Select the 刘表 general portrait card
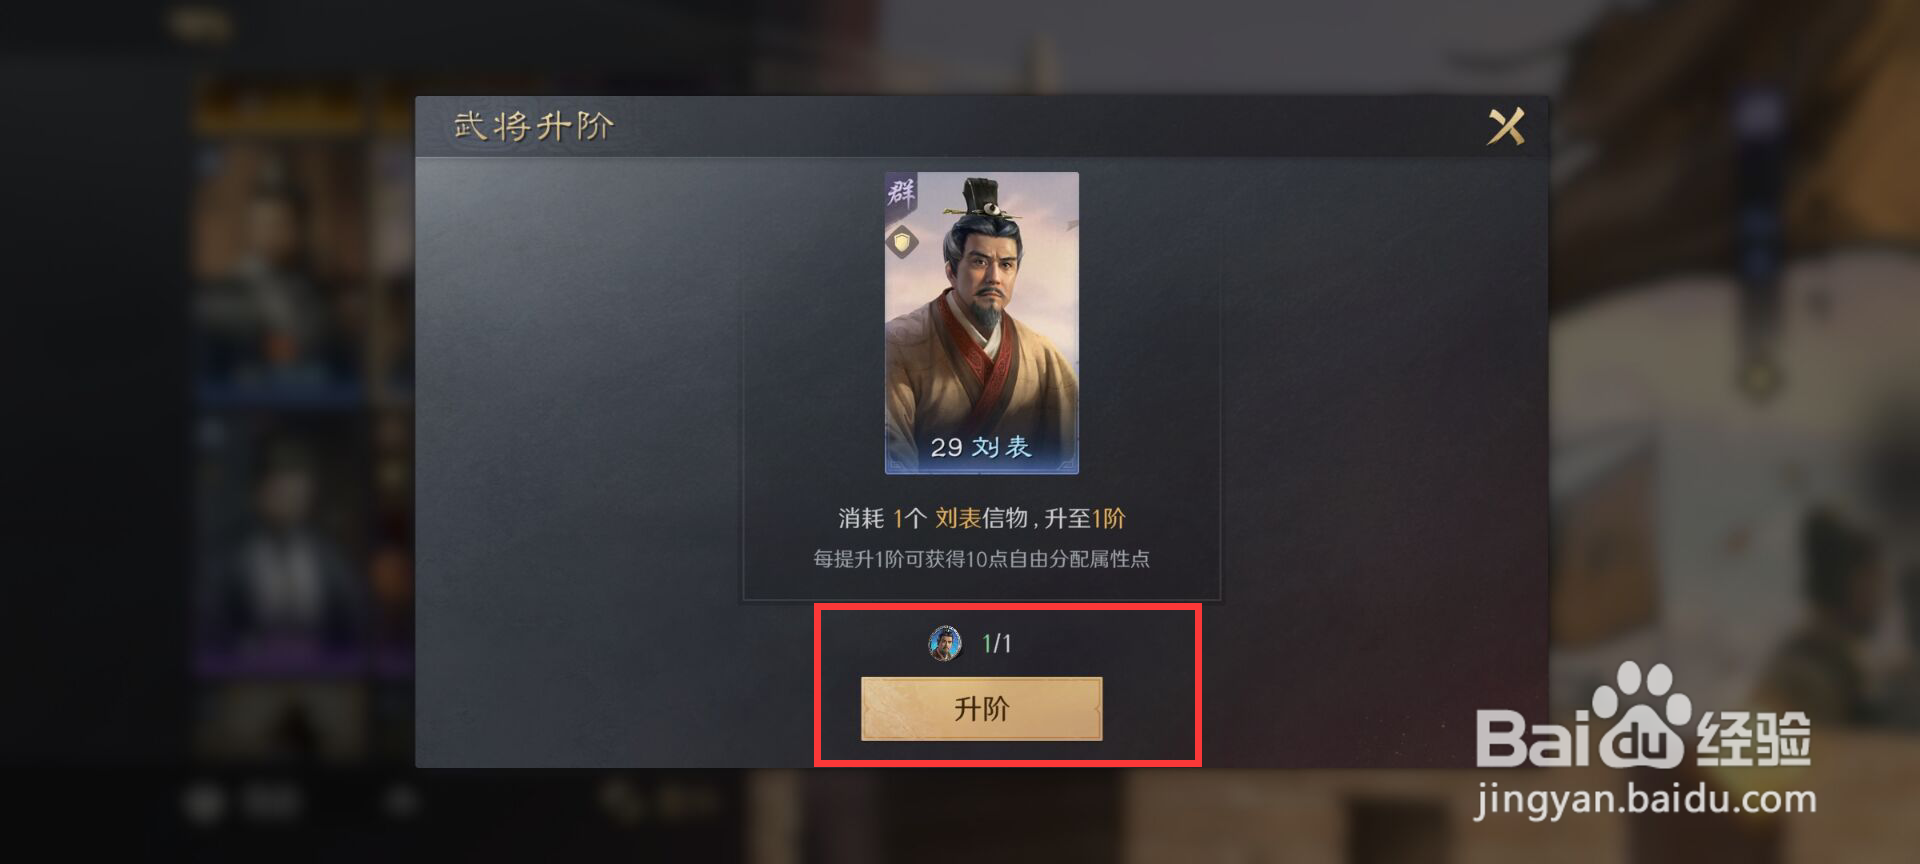The width and height of the screenshot is (1920, 864). click(x=981, y=323)
